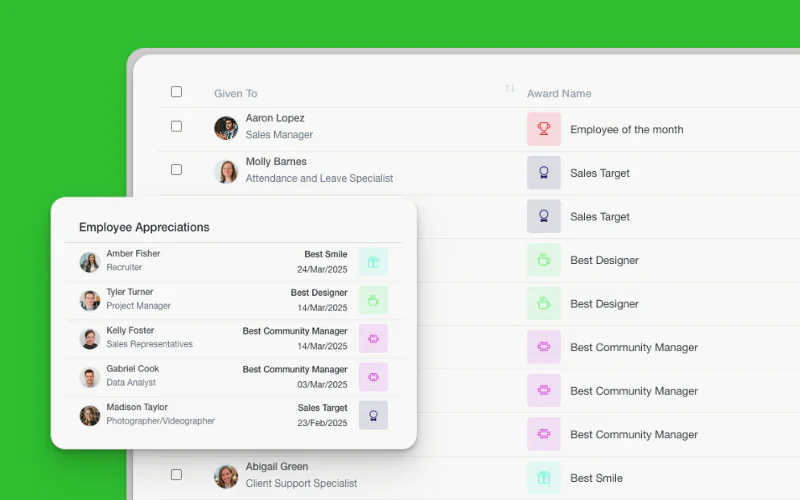This screenshot has width=800, height=500.
Task: Toggle the select-all checkbox in the table header
Action: [177, 92]
